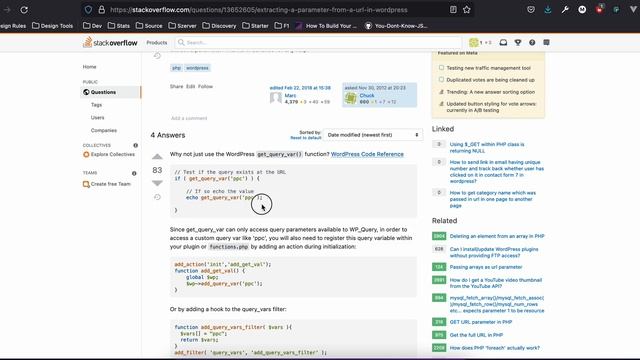Open the wrench developer tools icon
This screenshot has width=640, height=360.
[x=565, y=9]
